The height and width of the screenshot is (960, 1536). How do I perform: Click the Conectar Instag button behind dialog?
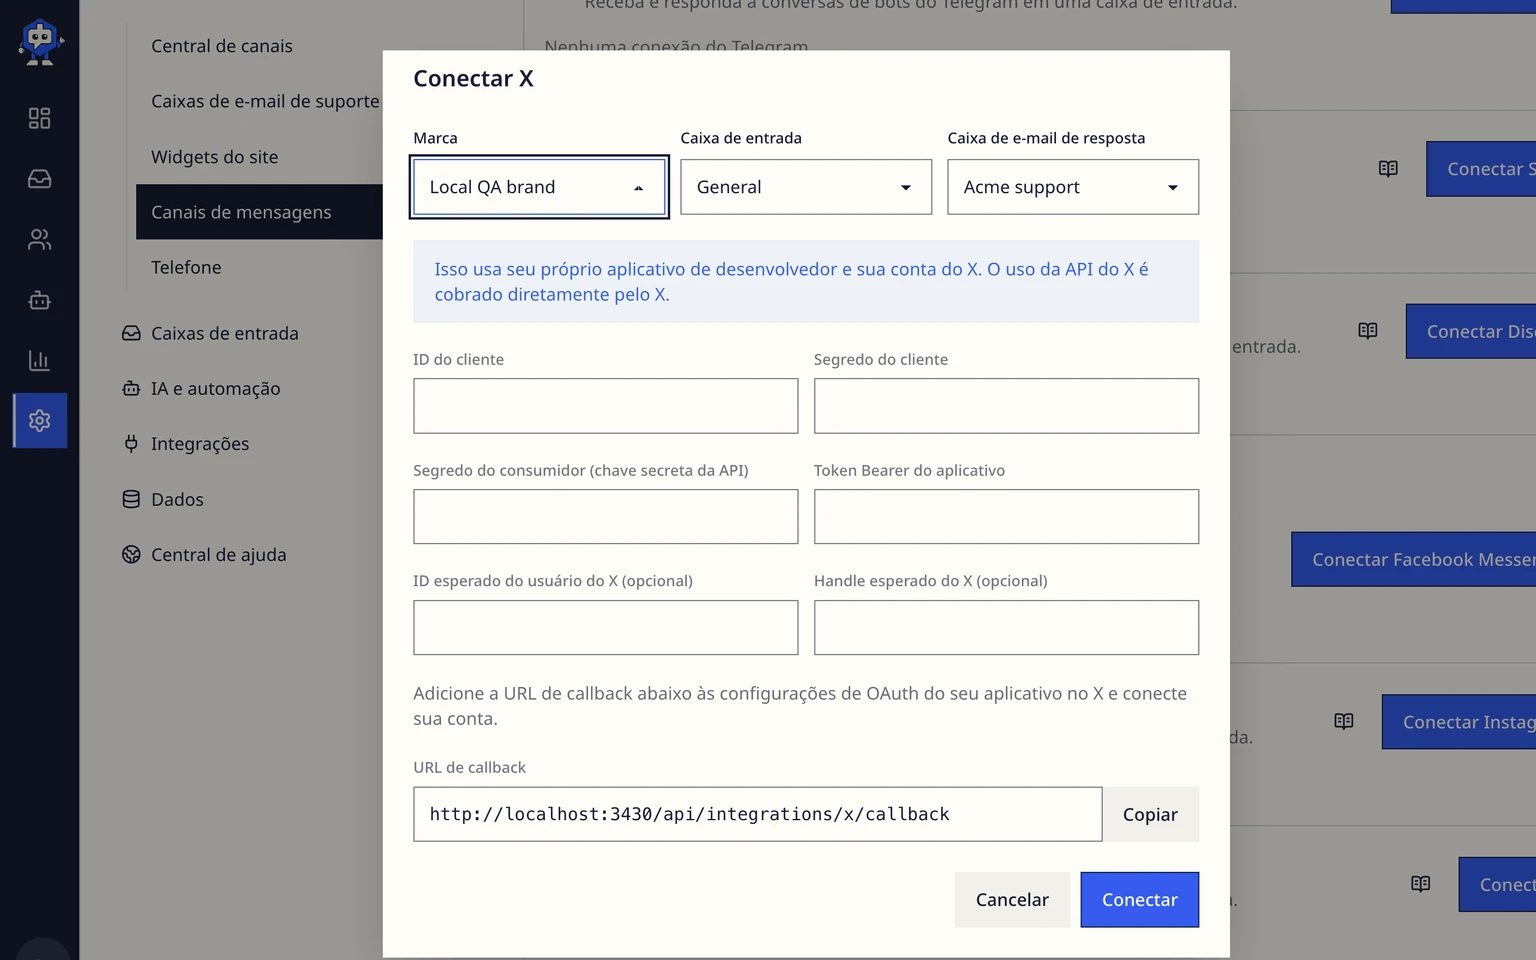[1459, 722]
